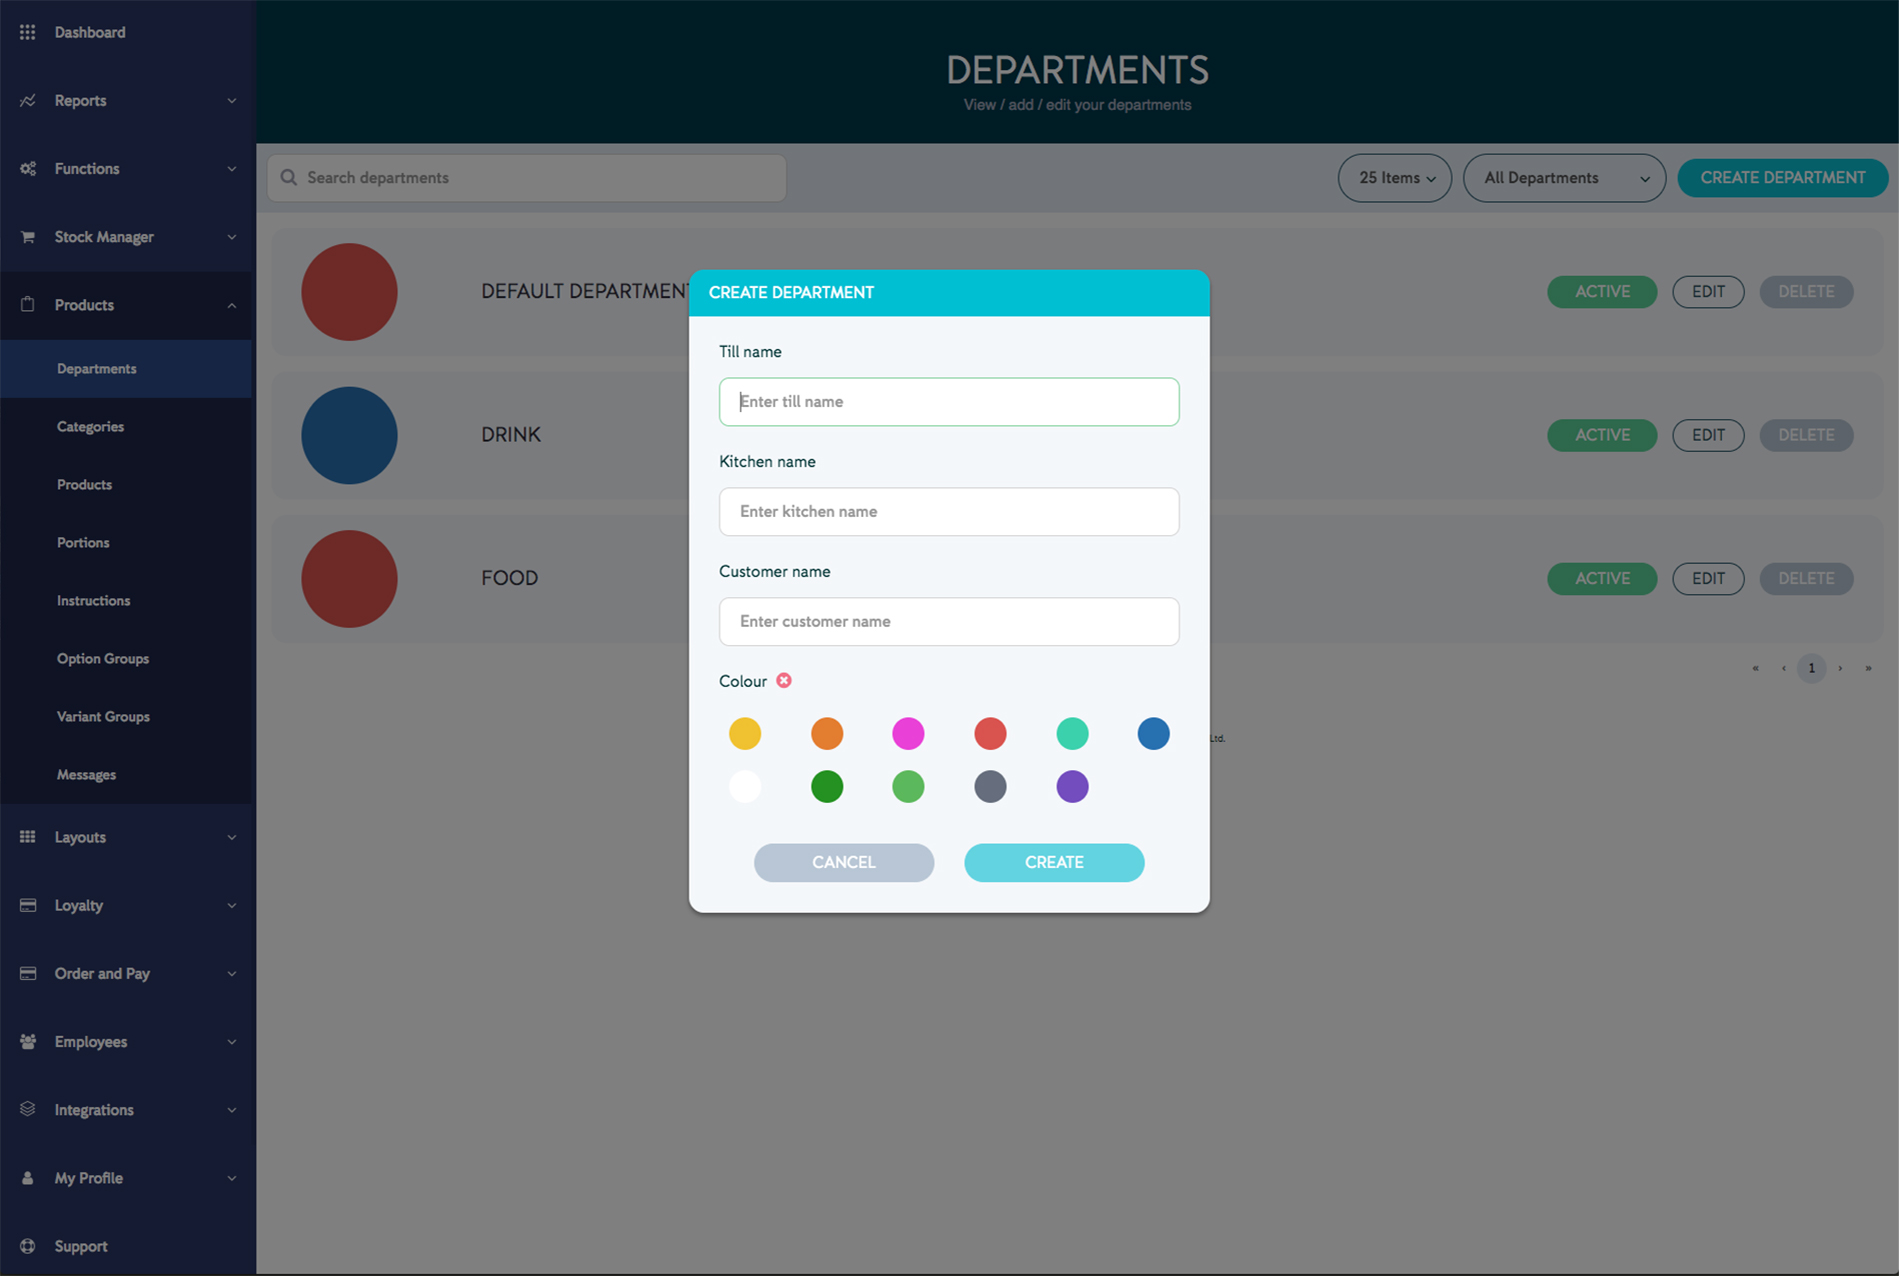Pick the purple colour swatch
This screenshot has height=1276, width=1899.
pyautogui.click(x=1072, y=786)
